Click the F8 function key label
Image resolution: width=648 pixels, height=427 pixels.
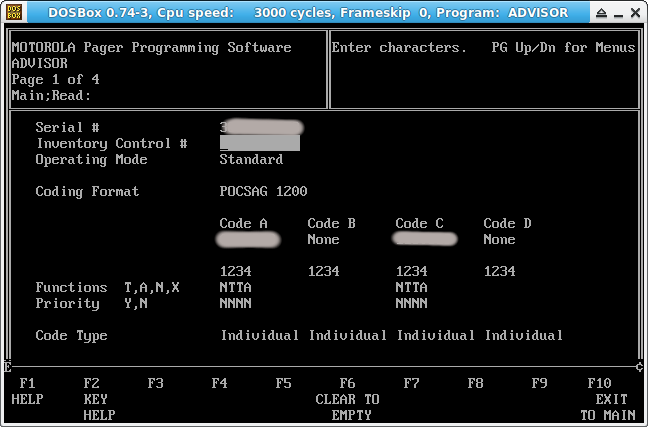475,383
